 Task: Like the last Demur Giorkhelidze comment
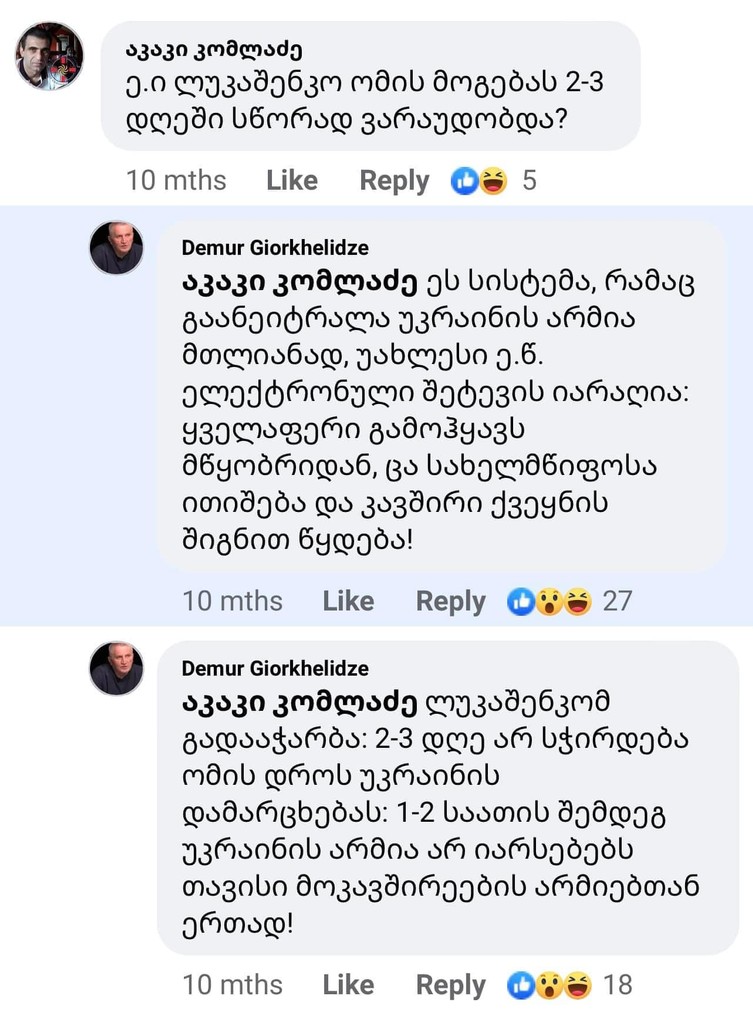(x=348, y=985)
